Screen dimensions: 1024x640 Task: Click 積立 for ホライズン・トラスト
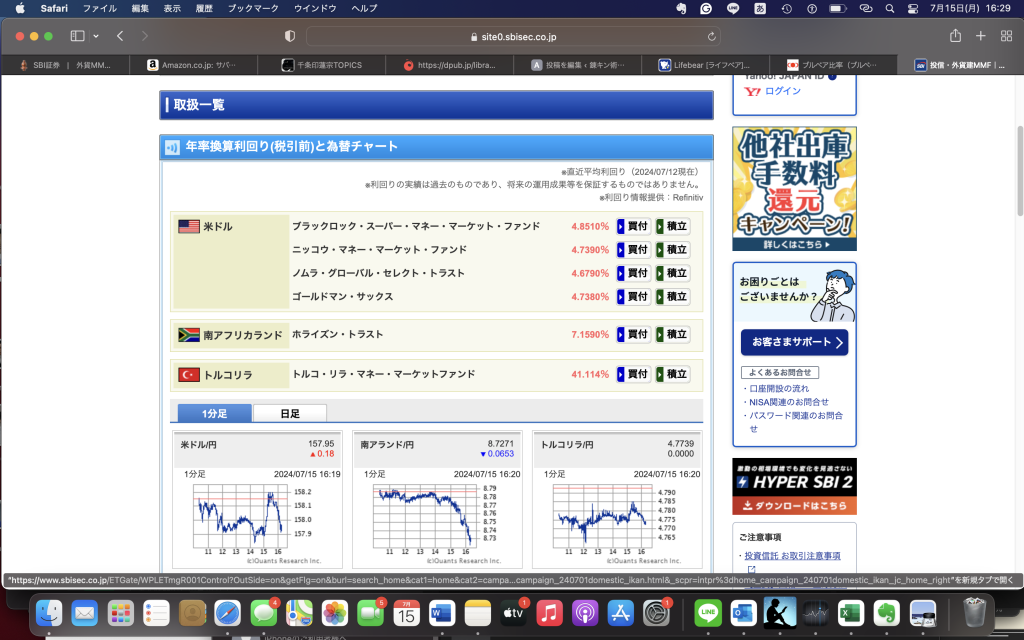pyautogui.click(x=673, y=334)
